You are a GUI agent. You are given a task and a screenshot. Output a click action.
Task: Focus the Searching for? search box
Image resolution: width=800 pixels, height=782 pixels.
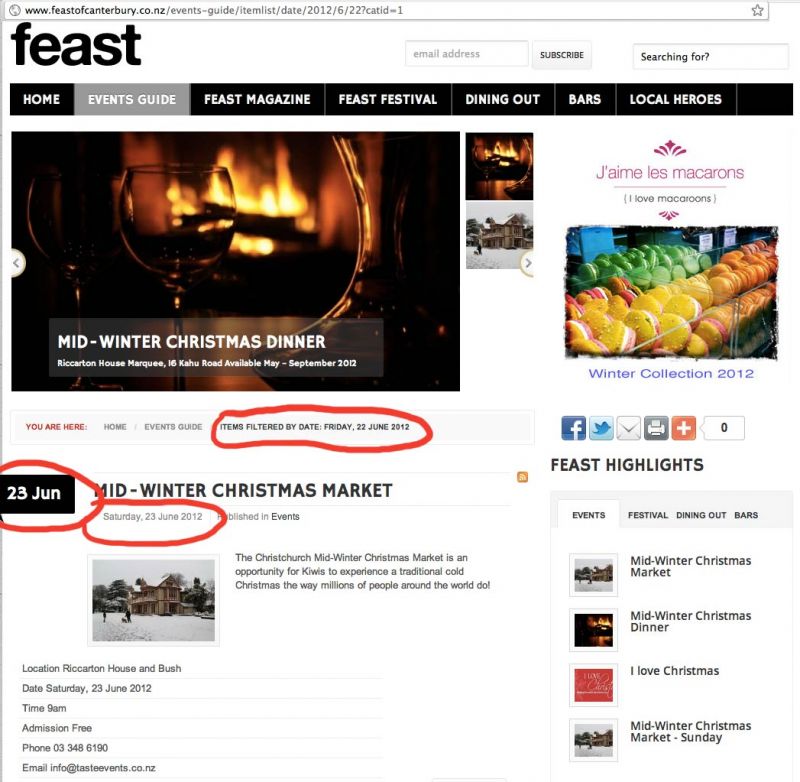pos(711,56)
